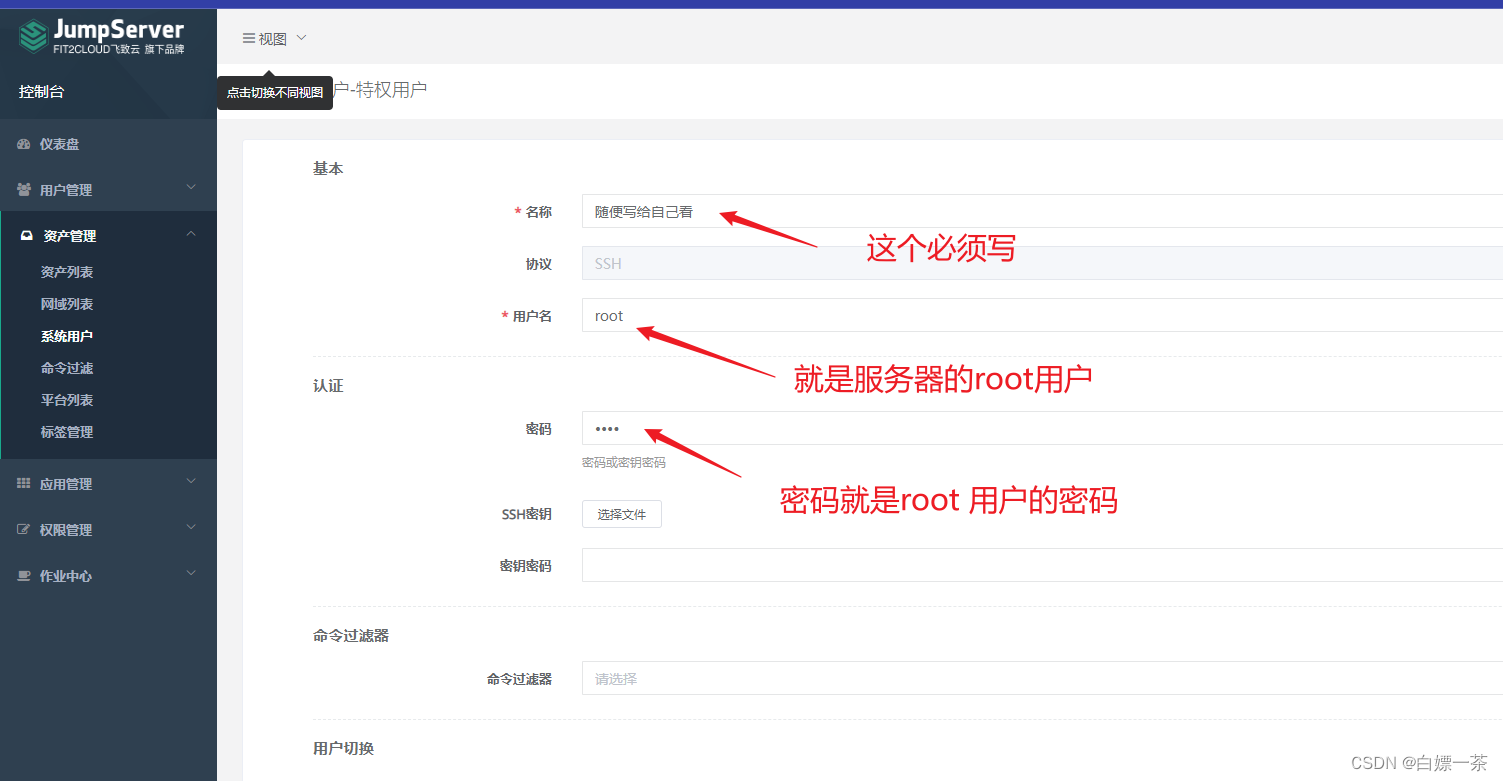Click the JumpServer logo icon
The width and height of the screenshot is (1503, 781).
point(33,37)
